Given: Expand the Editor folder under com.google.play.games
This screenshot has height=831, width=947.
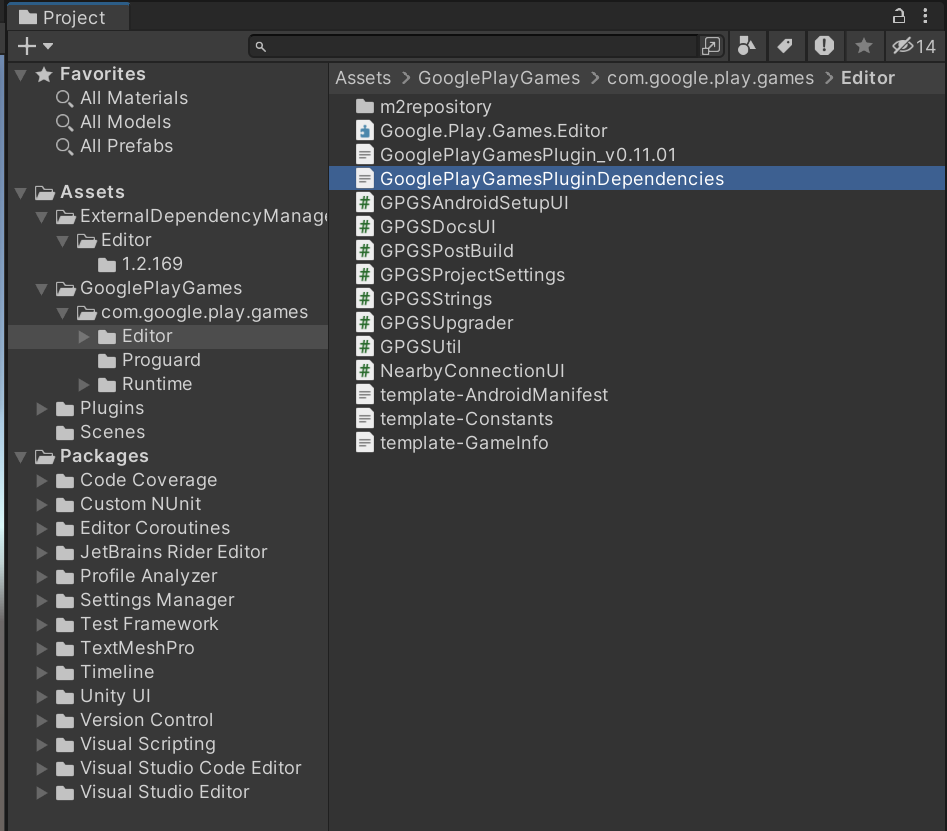Looking at the screenshot, I should pyautogui.click(x=84, y=336).
